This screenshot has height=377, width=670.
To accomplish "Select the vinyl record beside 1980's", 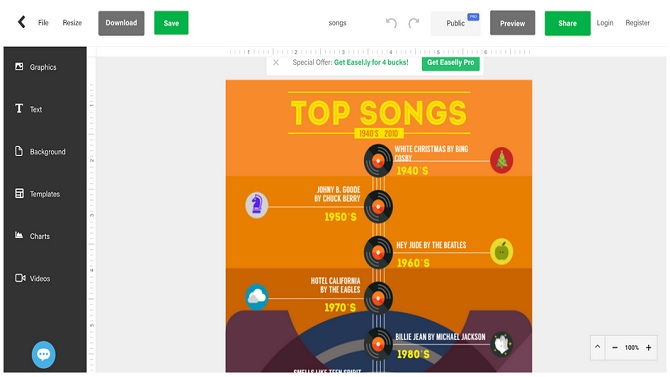I will (378, 344).
